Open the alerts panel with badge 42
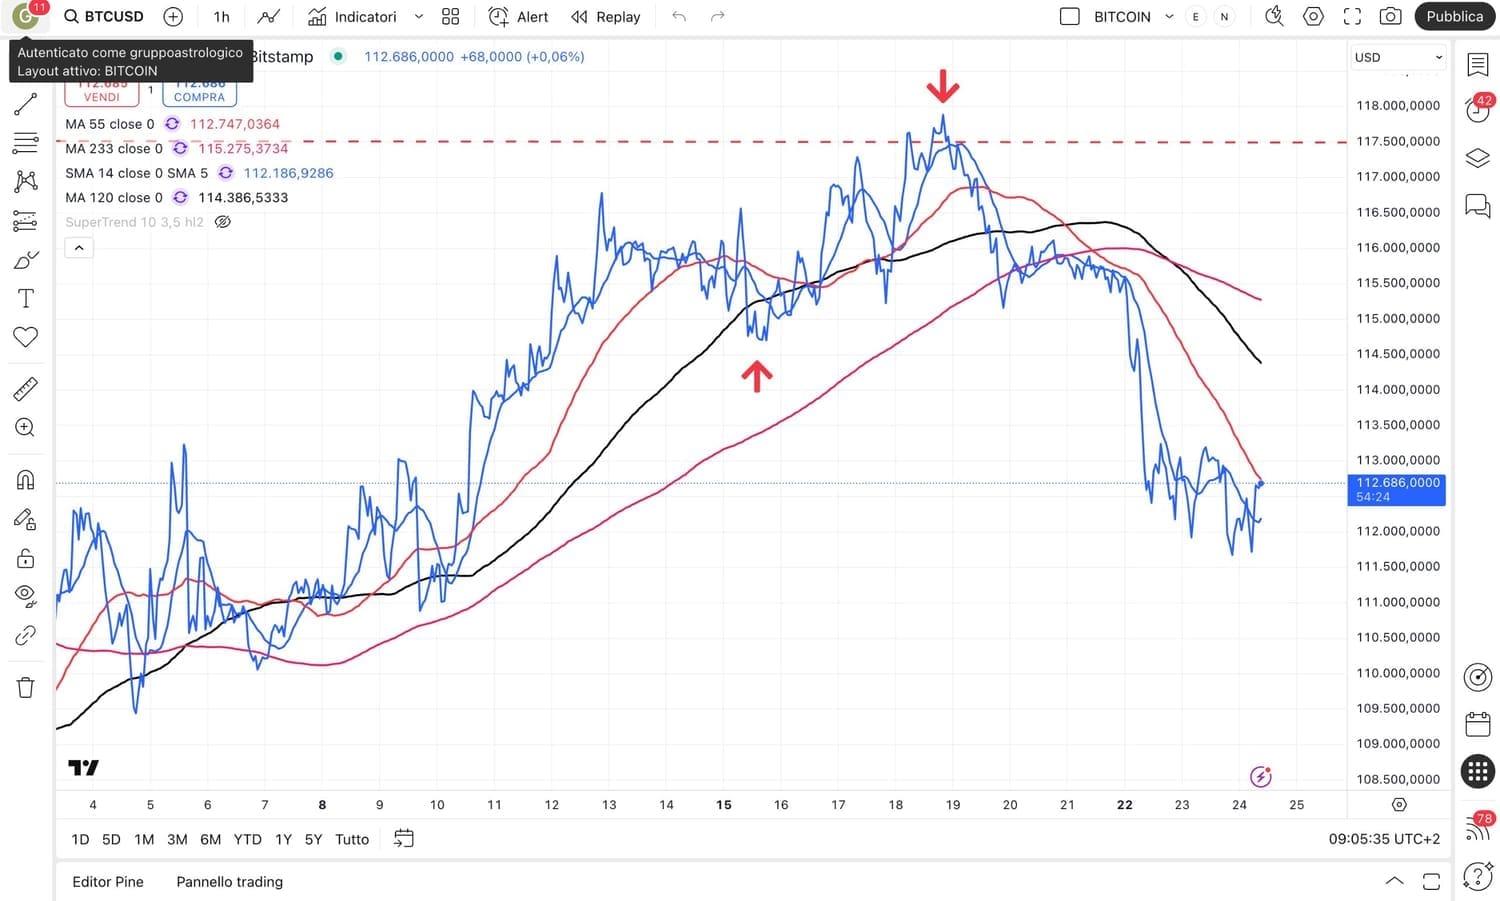This screenshot has width=1500, height=901. pos(1477,109)
